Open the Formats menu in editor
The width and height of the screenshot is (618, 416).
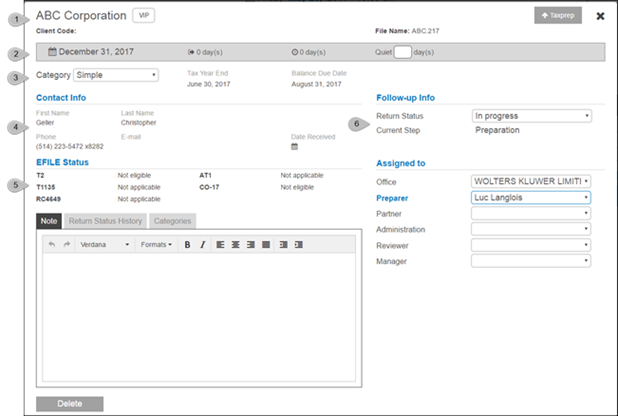point(156,244)
